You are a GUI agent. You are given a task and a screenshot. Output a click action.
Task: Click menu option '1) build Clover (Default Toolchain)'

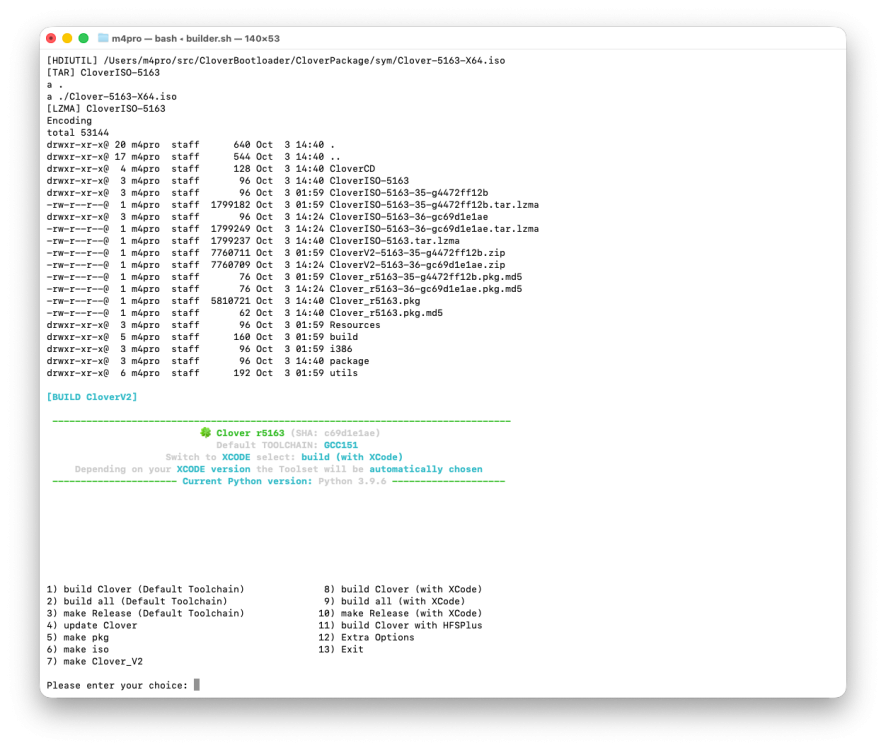pos(145,589)
